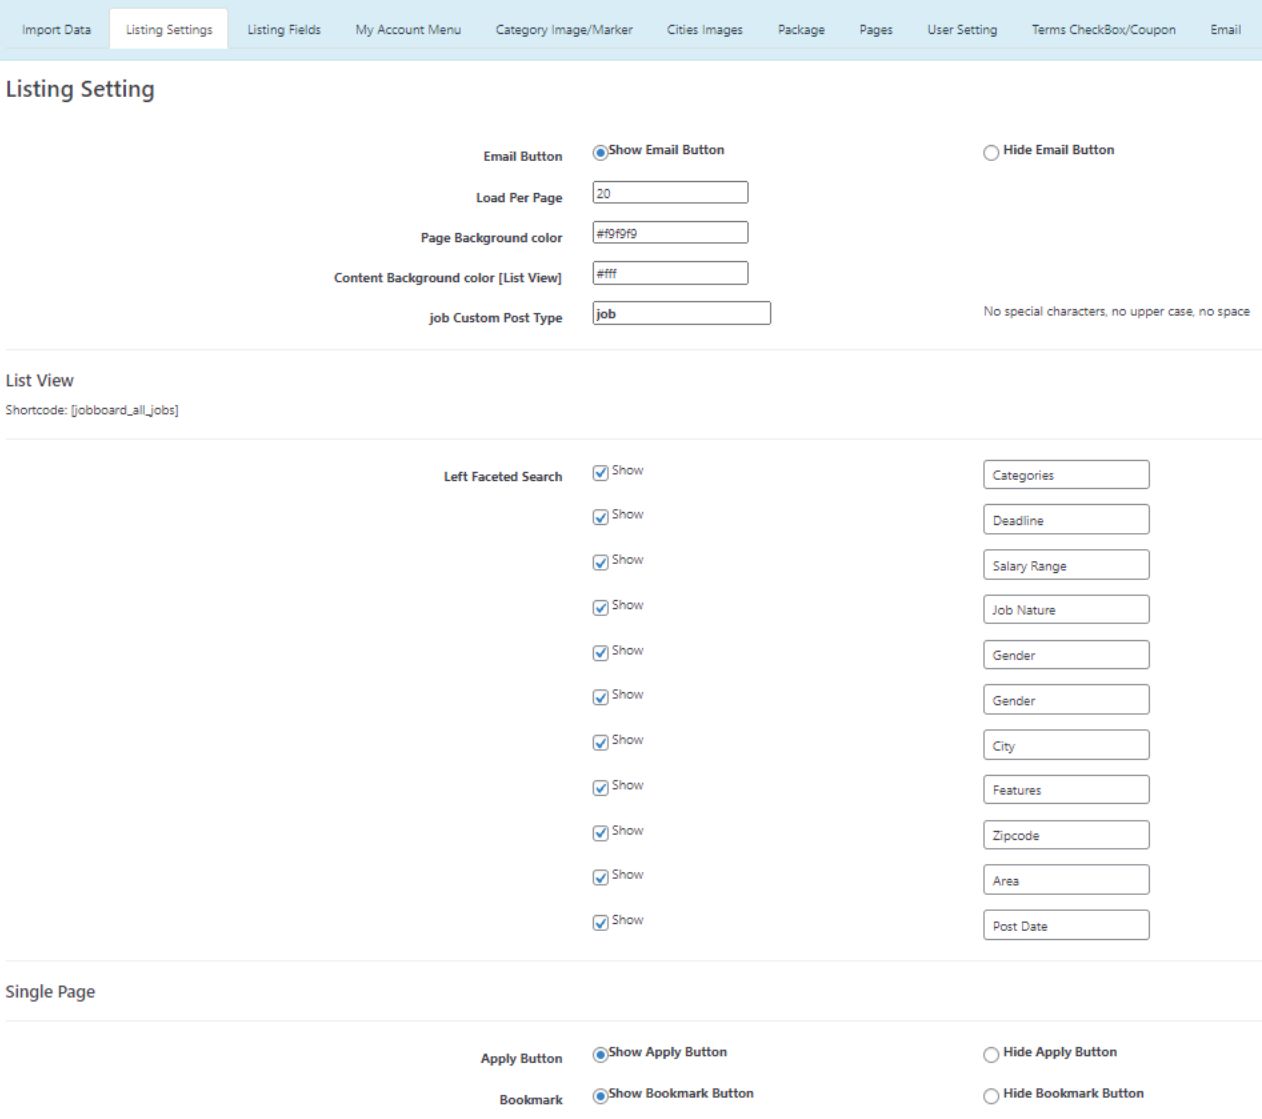Uncheck Show checkbox for Categories facet
The width and height of the screenshot is (1262, 1119).
click(x=601, y=473)
